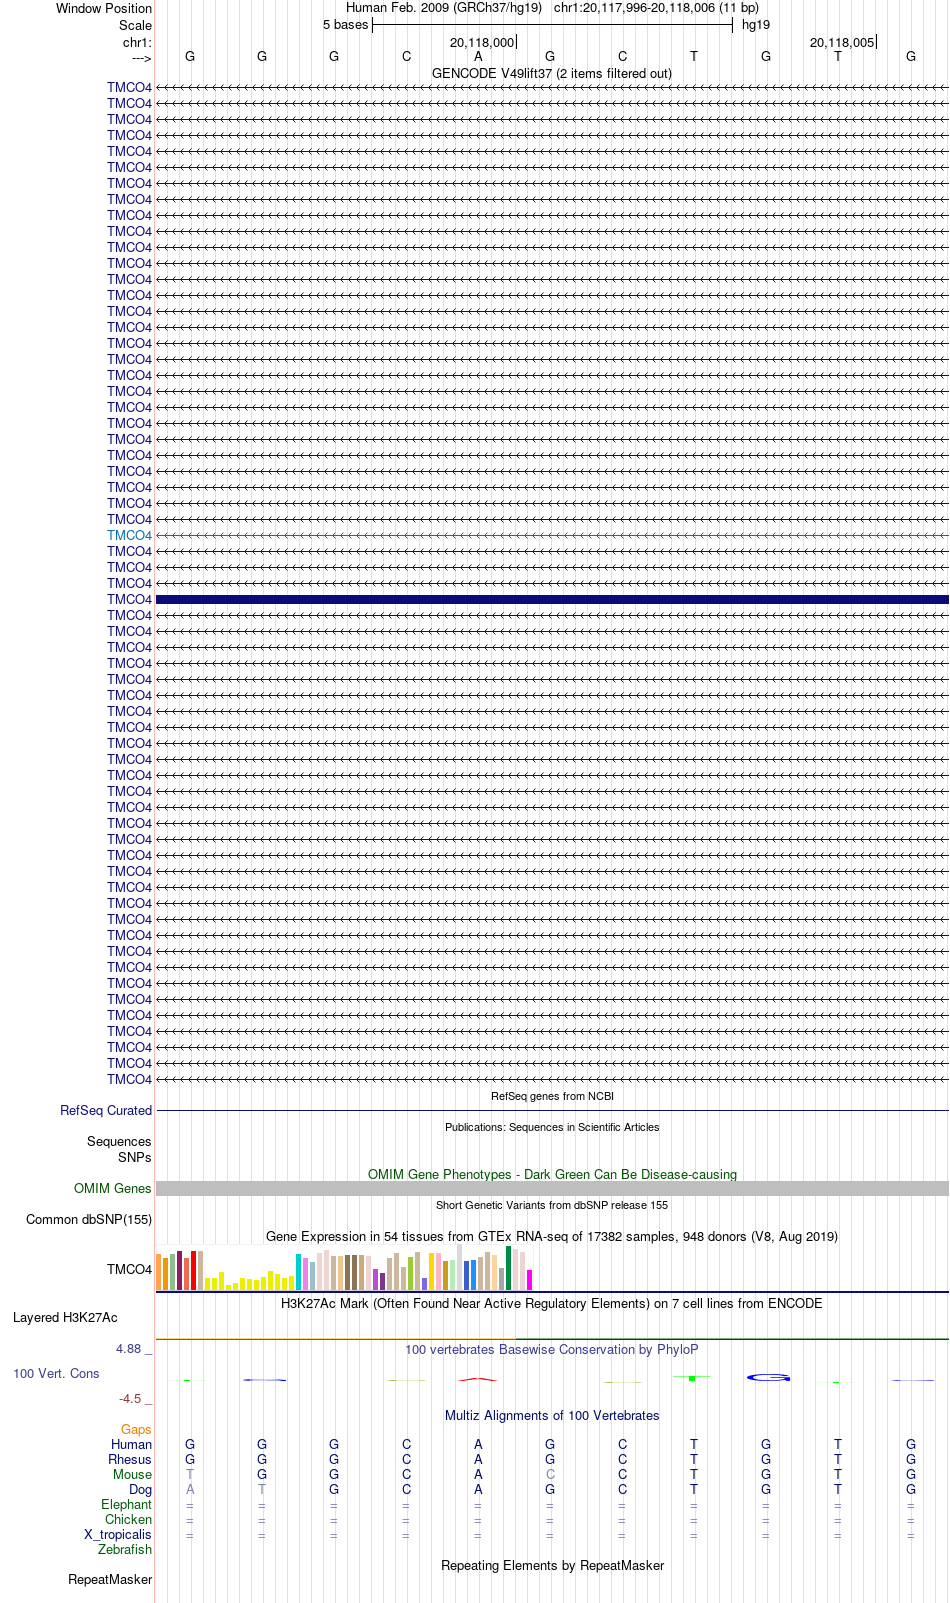Select the X_tropicalis alignment row label
The height and width of the screenshot is (1603, 950).
point(118,1534)
